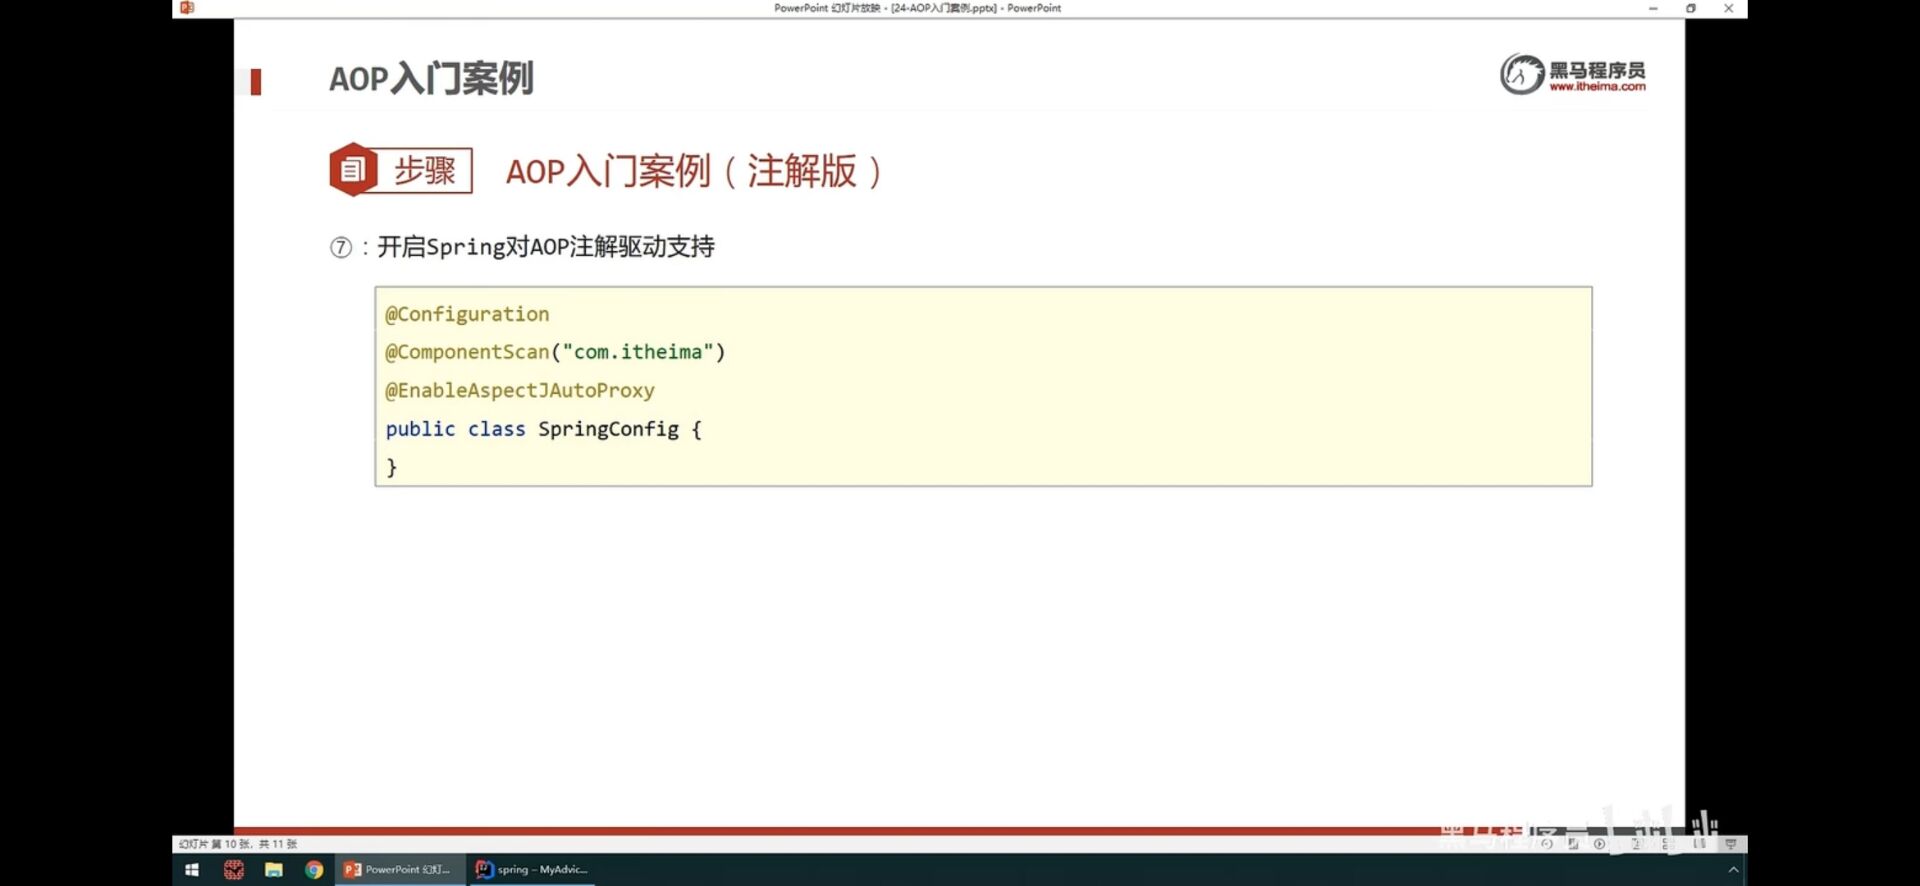
Task: Launch Google Chrome from the taskbar
Action: tap(314, 870)
